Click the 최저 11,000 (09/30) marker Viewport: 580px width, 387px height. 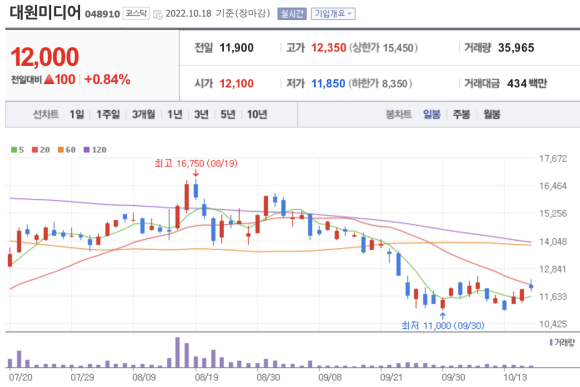(443, 326)
